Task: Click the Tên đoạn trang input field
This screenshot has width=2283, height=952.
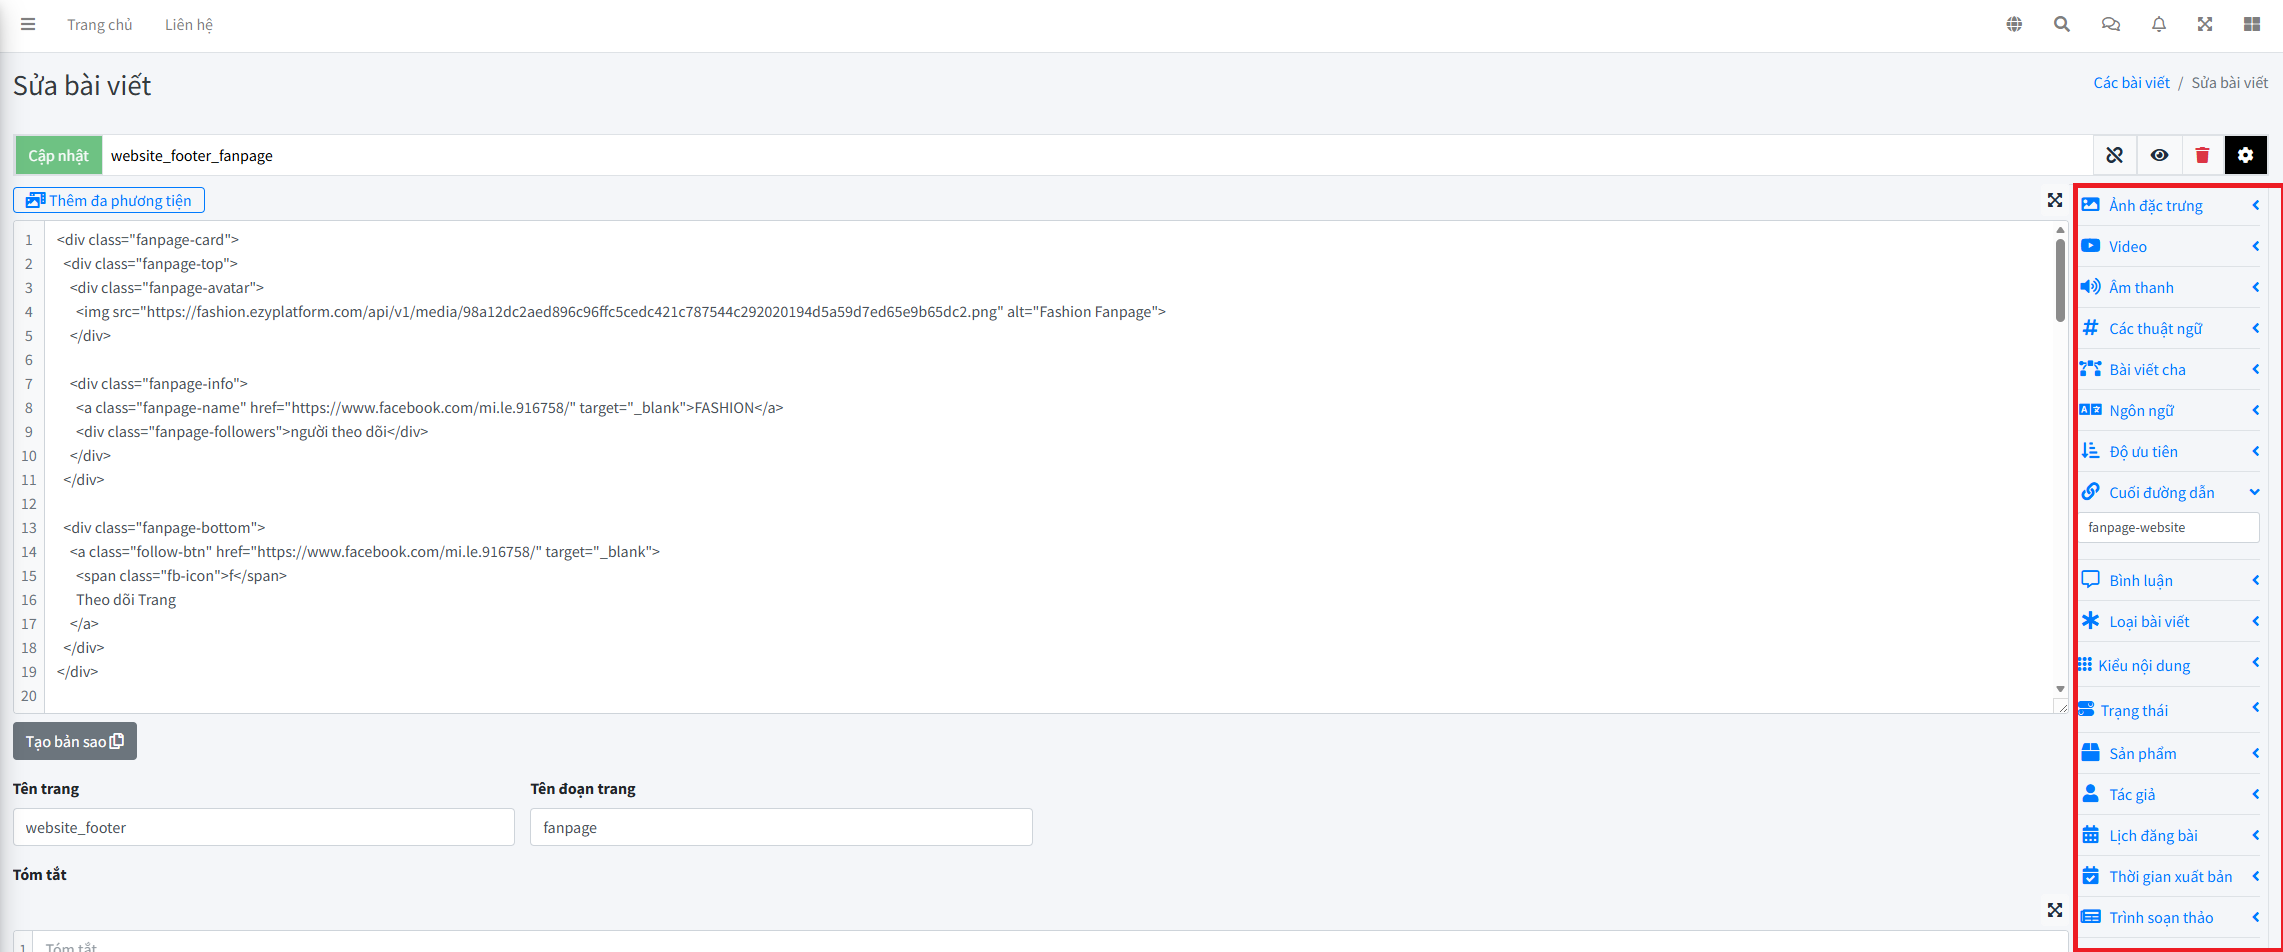Action: coord(780,827)
